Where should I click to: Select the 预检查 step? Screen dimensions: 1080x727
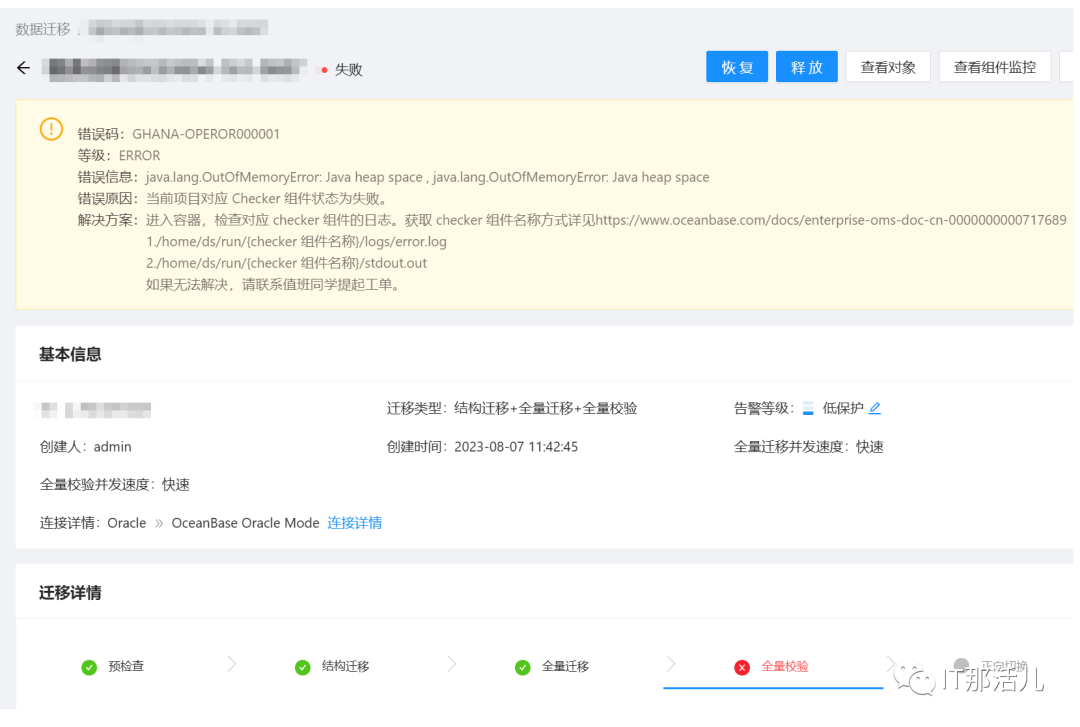click(x=126, y=666)
